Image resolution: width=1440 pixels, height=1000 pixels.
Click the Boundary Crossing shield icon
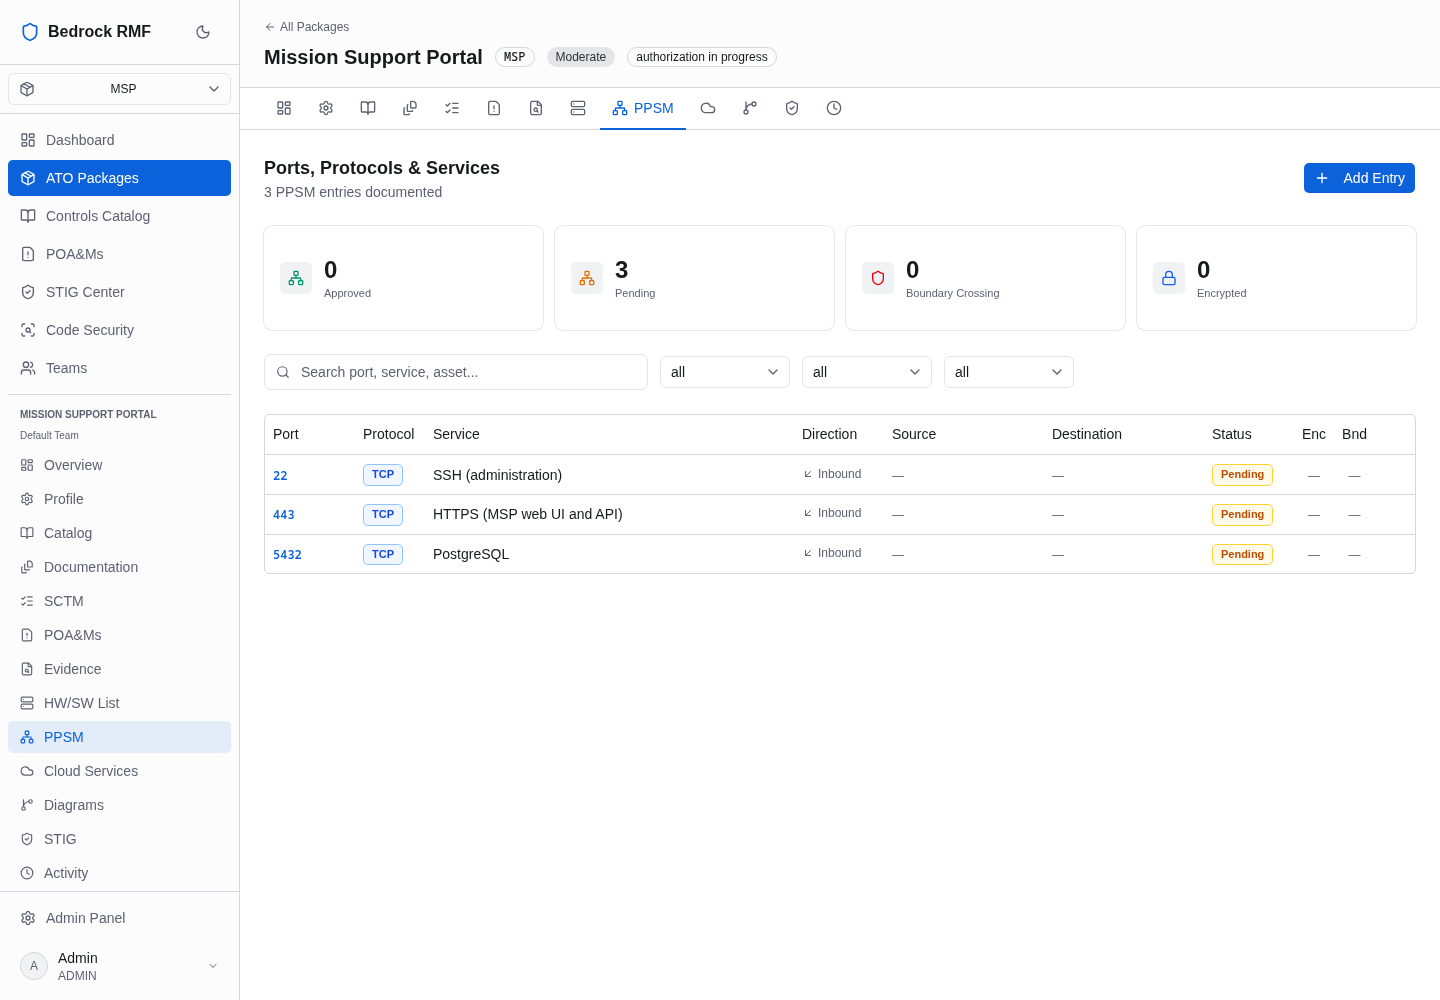pyautogui.click(x=878, y=278)
